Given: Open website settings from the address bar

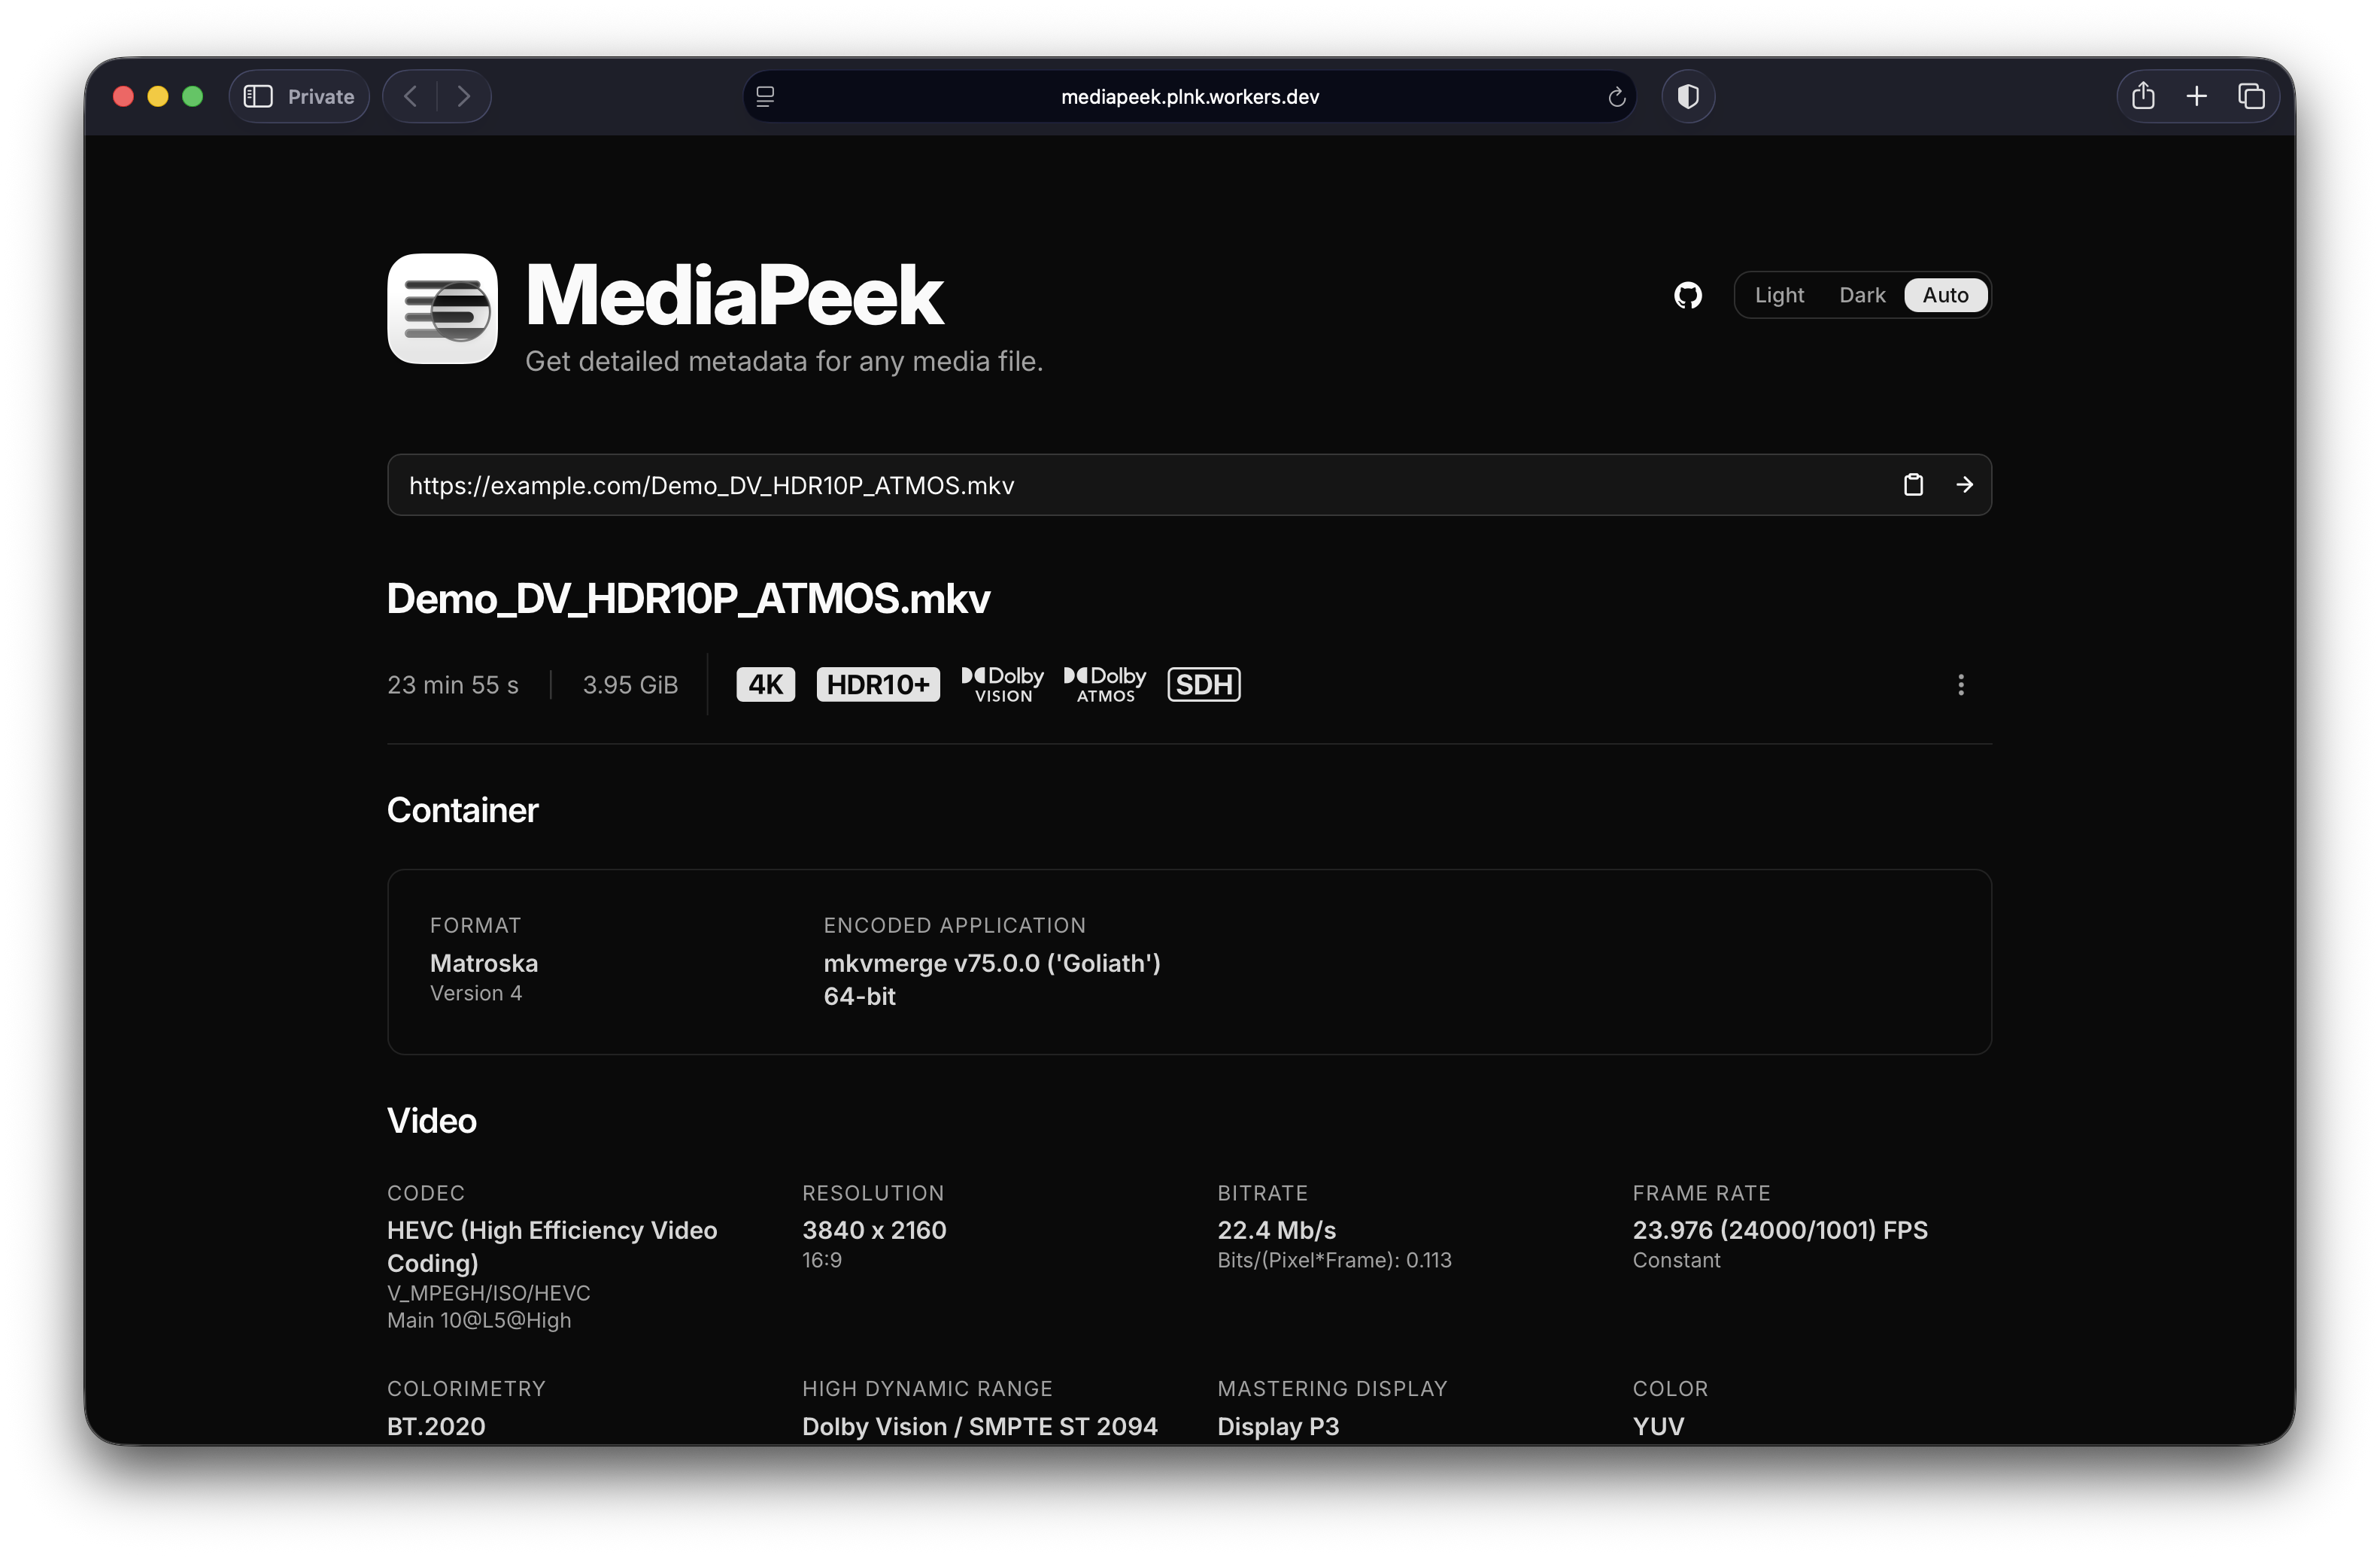Looking at the screenshot, I should pos(765,96).
